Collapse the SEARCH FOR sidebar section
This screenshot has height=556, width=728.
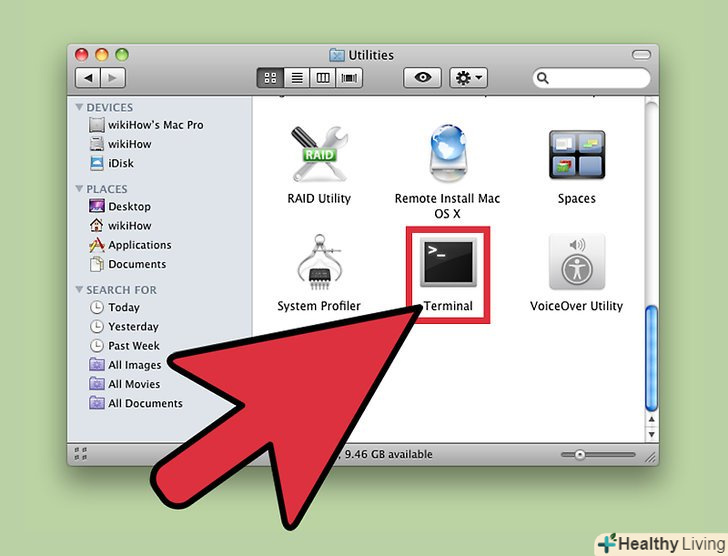point(79,290)
